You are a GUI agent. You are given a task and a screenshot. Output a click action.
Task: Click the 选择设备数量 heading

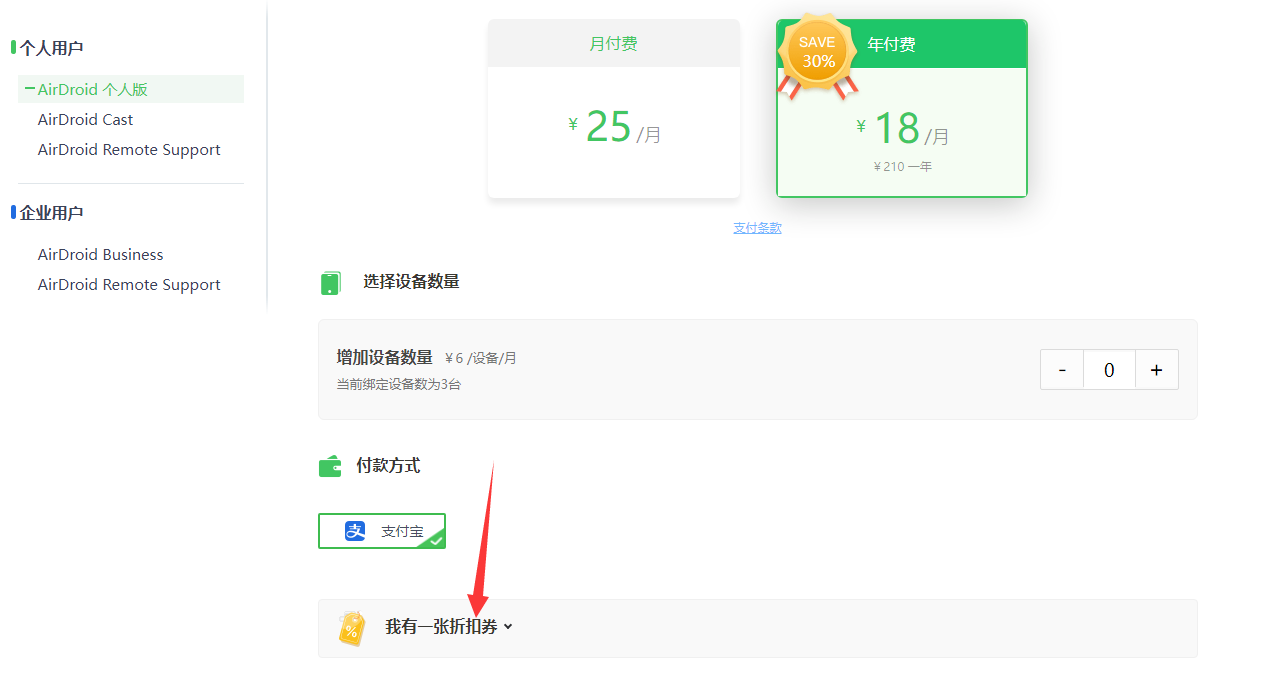[x=411, y=282]
